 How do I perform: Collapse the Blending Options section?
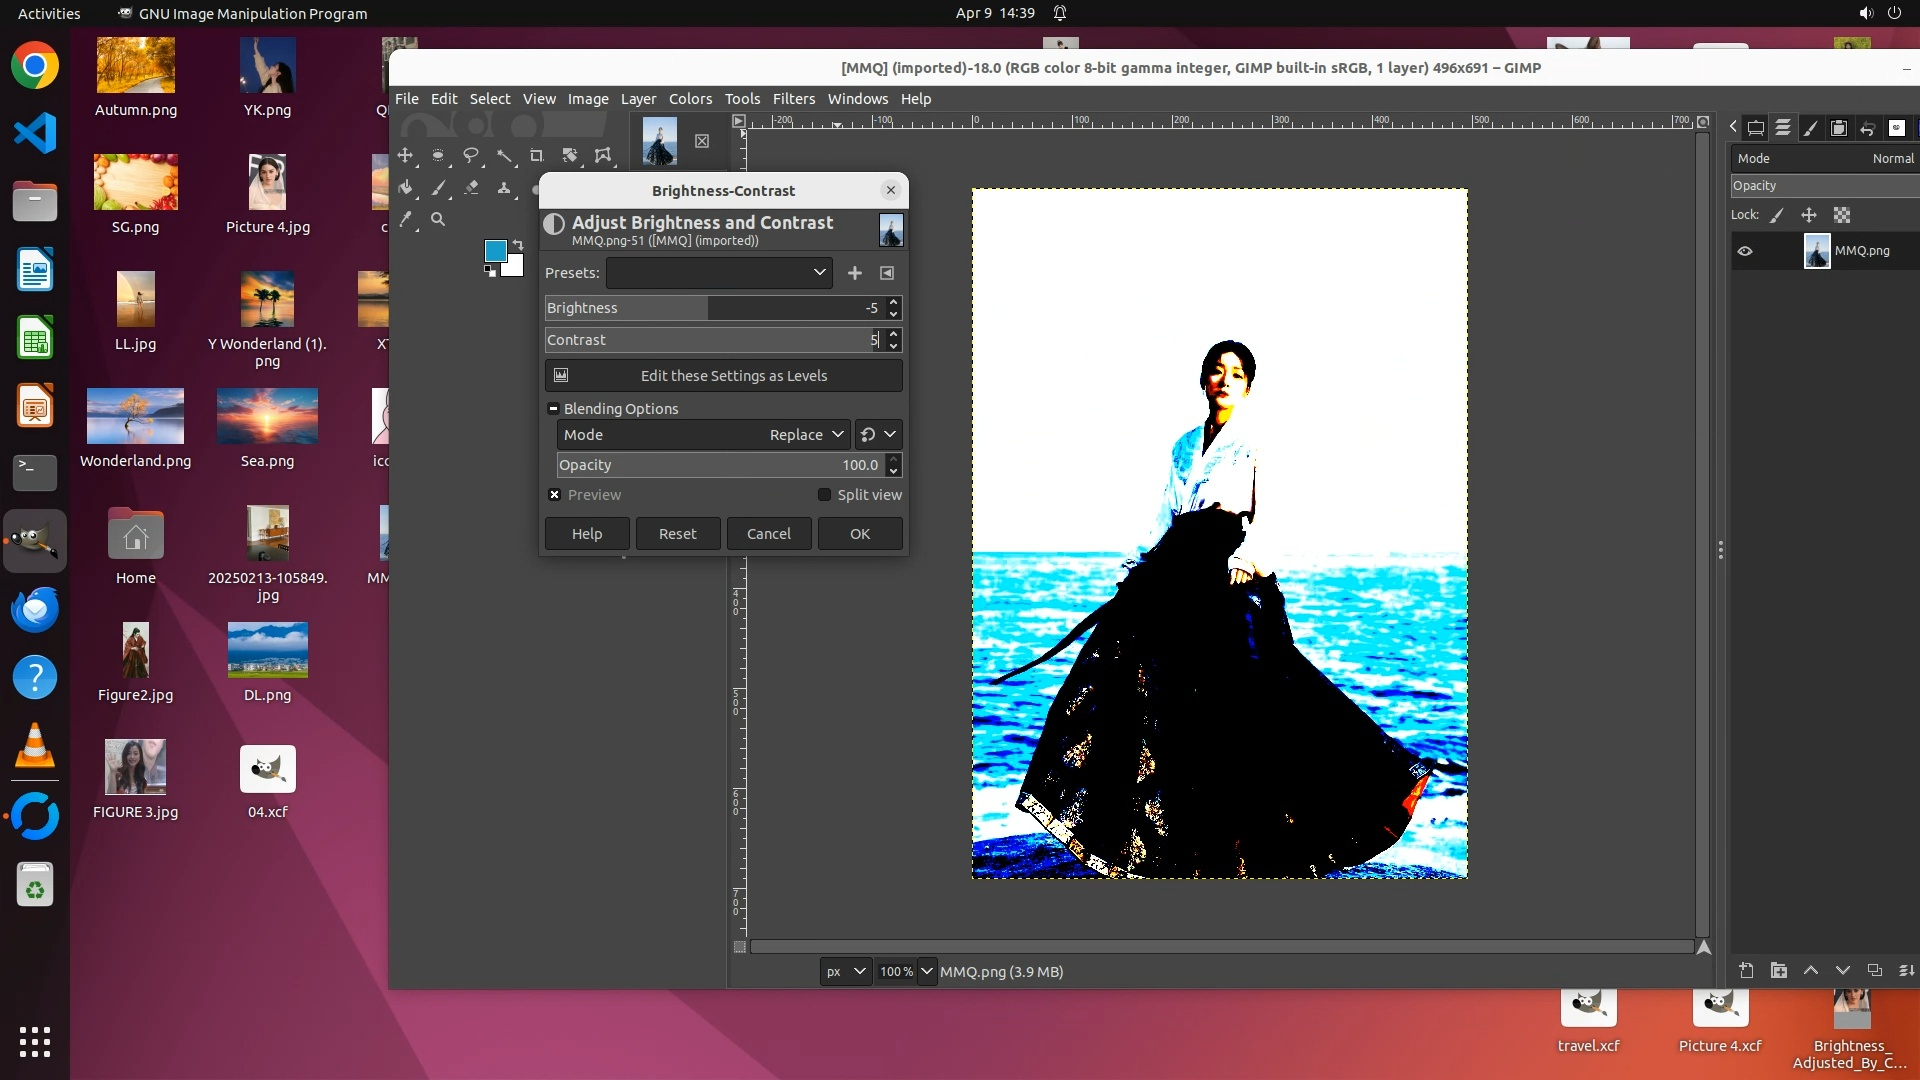point(553,409)
